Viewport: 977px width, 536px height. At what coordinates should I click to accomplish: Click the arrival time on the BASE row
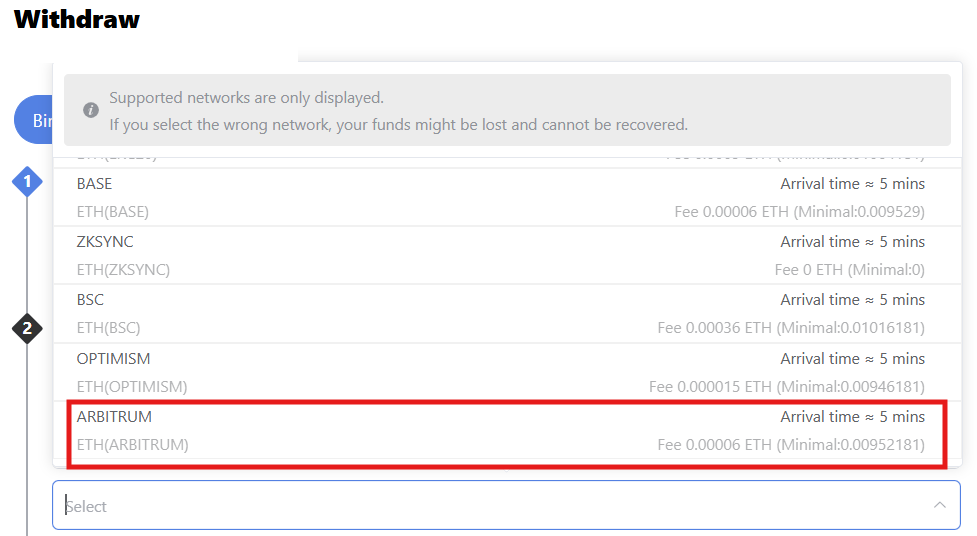pos(852,184)
